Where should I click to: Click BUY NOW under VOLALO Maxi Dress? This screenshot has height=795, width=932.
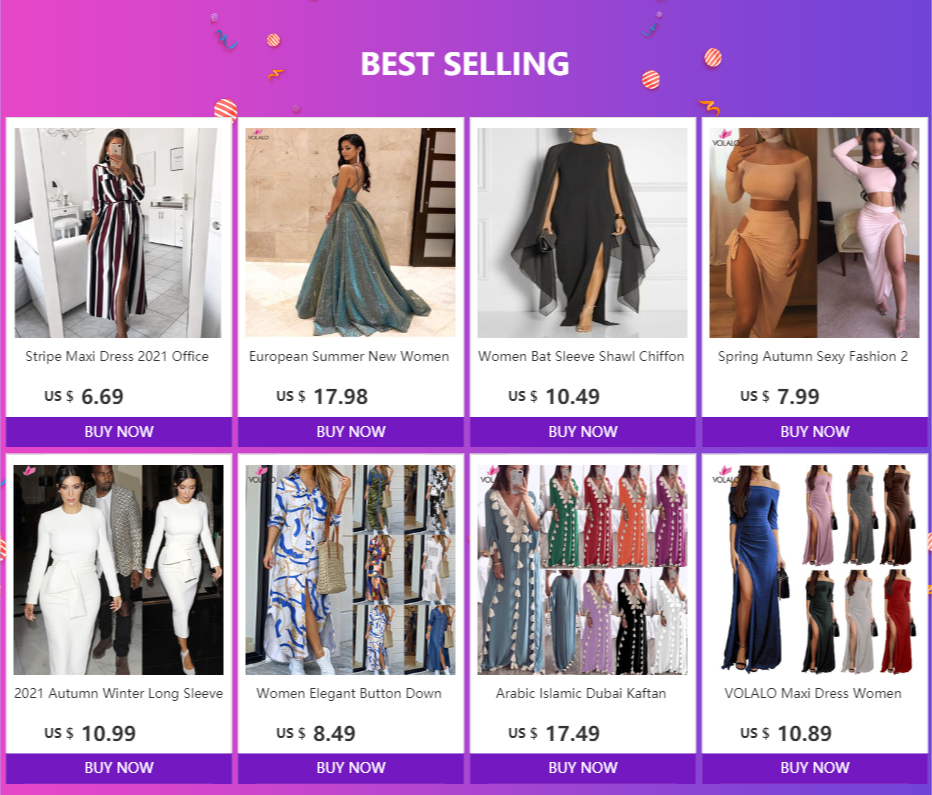pyautogui.click(x=814, y=768)
